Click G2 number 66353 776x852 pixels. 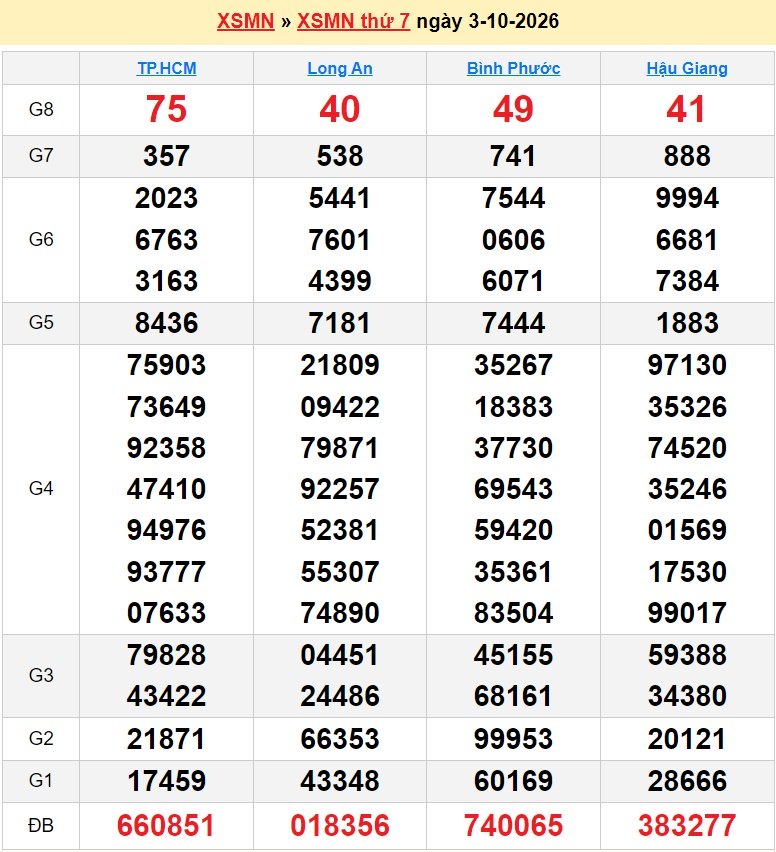[340, 739]
